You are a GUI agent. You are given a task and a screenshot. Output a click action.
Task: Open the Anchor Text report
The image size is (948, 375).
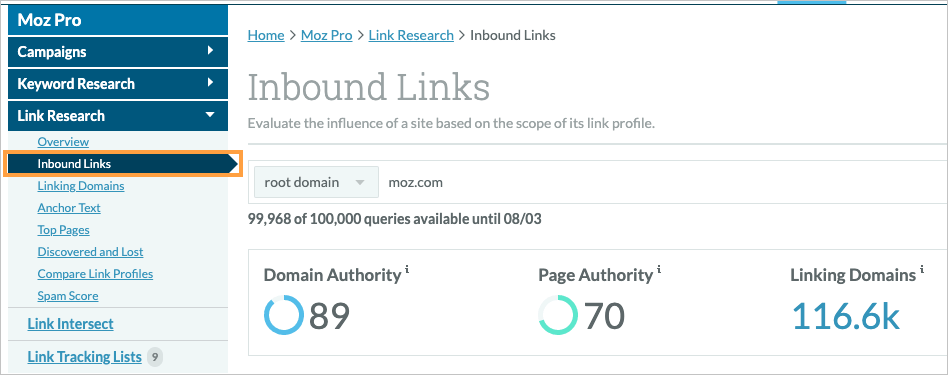pyautogui.click(x=69, y=207)
